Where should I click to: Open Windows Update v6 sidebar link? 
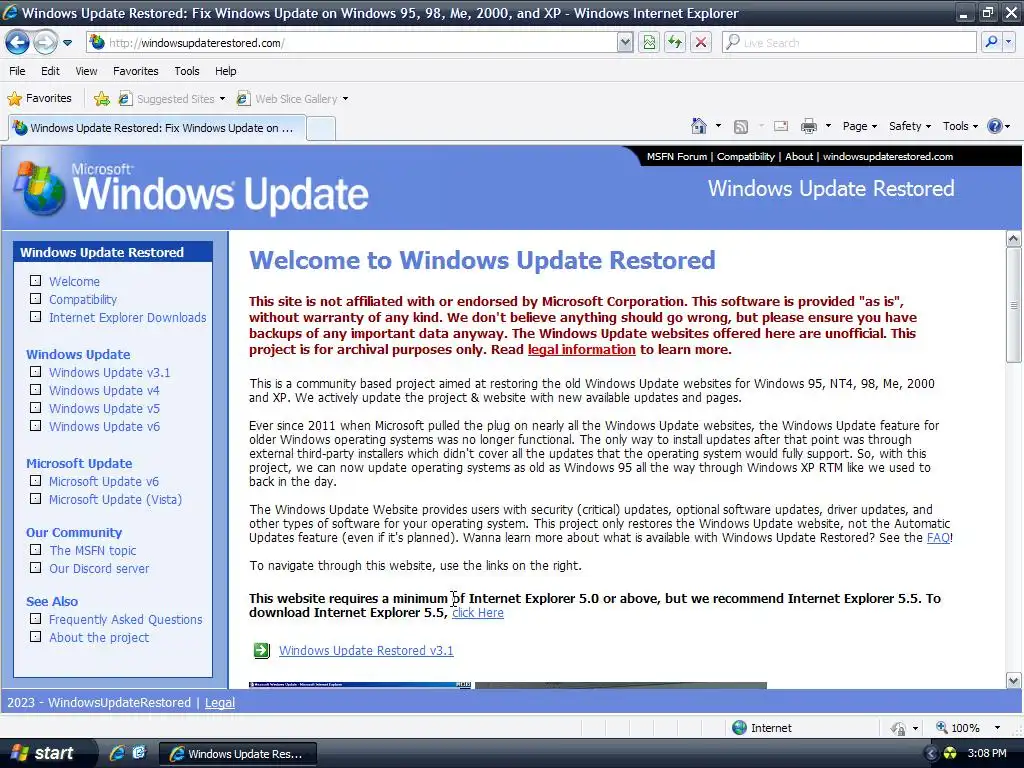pos(104,426)
